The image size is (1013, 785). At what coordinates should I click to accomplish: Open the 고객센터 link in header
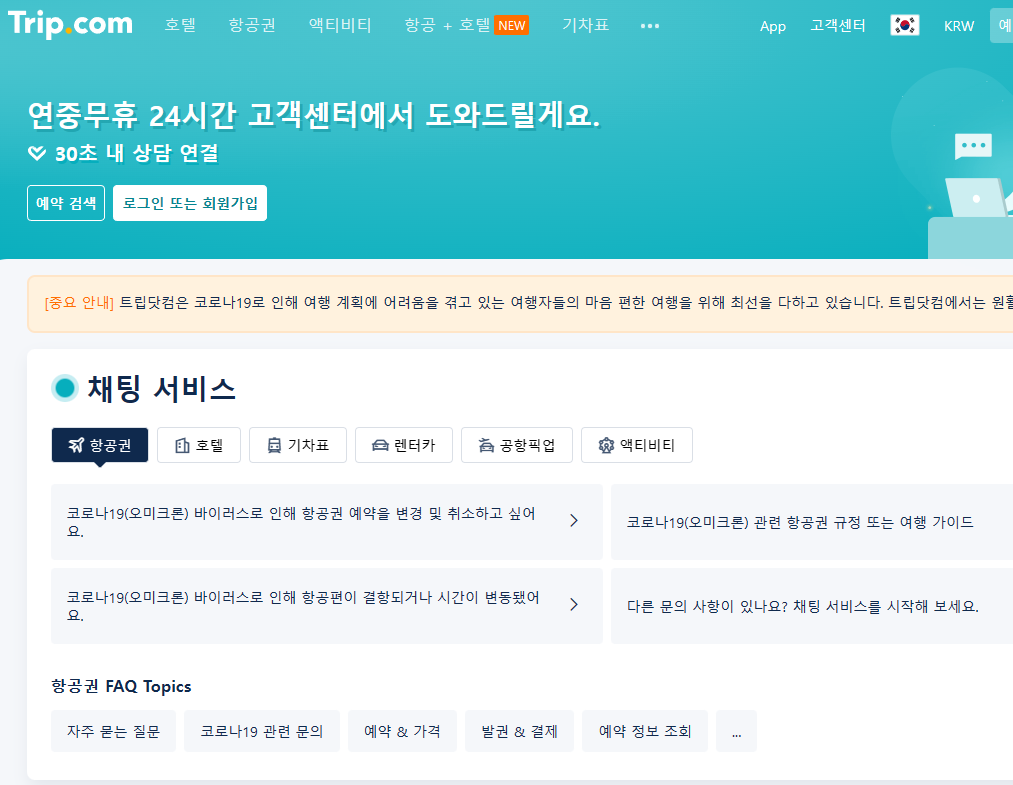click(x=838, y=26)
